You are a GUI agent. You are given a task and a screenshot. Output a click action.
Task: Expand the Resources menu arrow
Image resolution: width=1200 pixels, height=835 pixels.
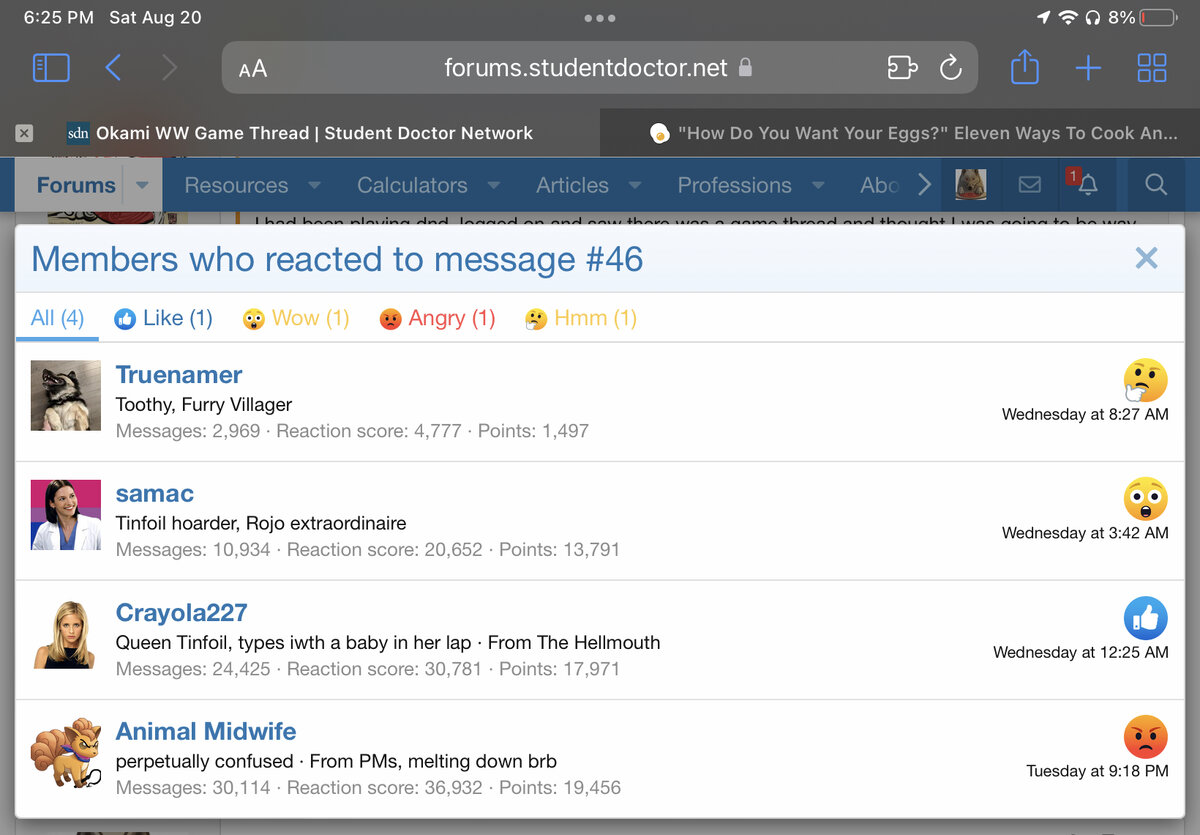[314, 185]
